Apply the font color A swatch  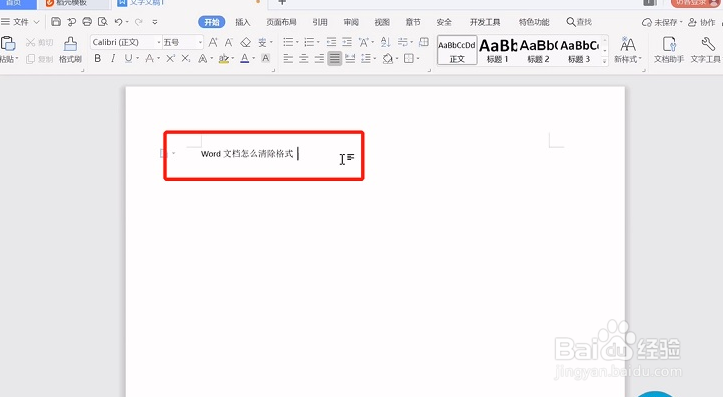(x=244, y=59)
